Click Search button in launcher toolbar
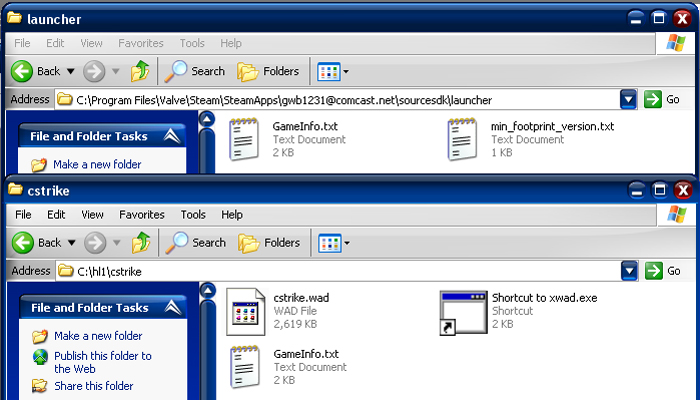700x400 pixels. click(x=197, y=71)
